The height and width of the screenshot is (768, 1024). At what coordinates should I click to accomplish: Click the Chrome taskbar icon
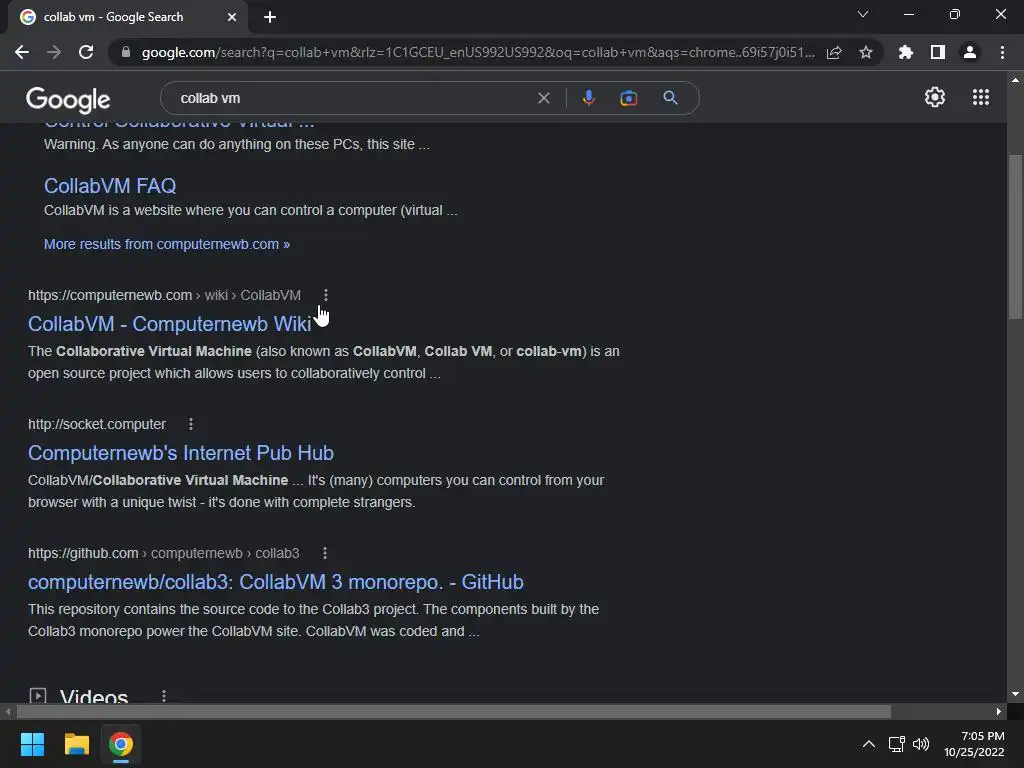pyautogui.click(x=121, y=744)
